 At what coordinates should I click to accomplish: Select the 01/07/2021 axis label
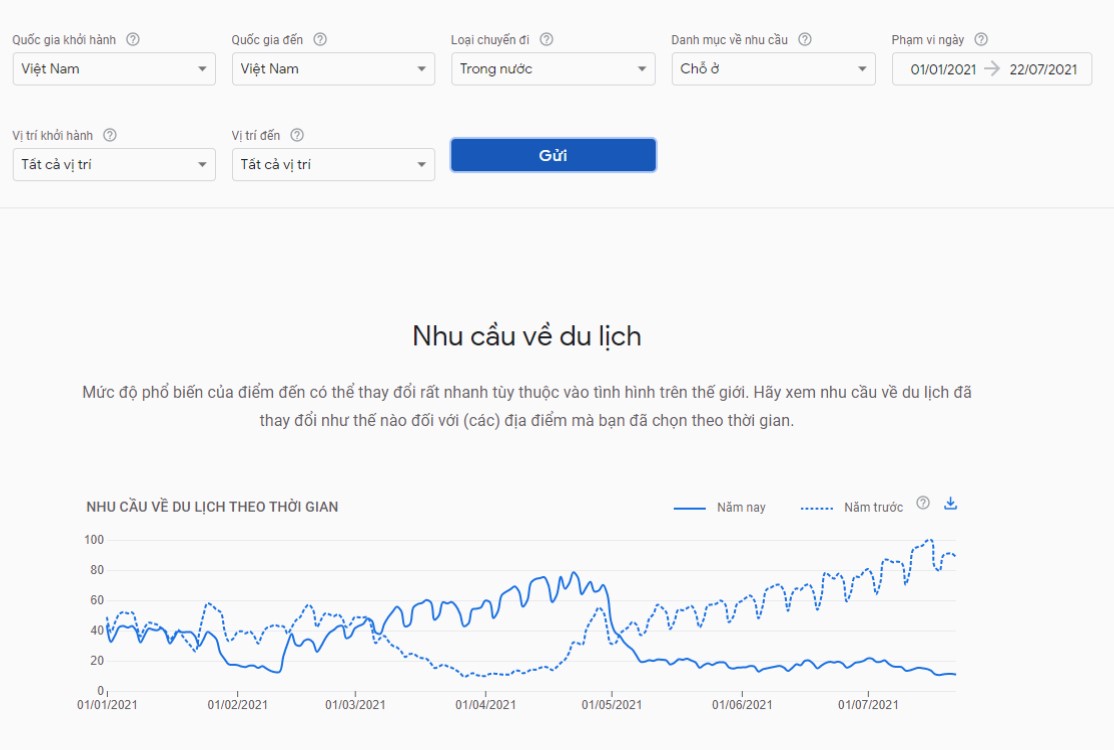(868, 705)
